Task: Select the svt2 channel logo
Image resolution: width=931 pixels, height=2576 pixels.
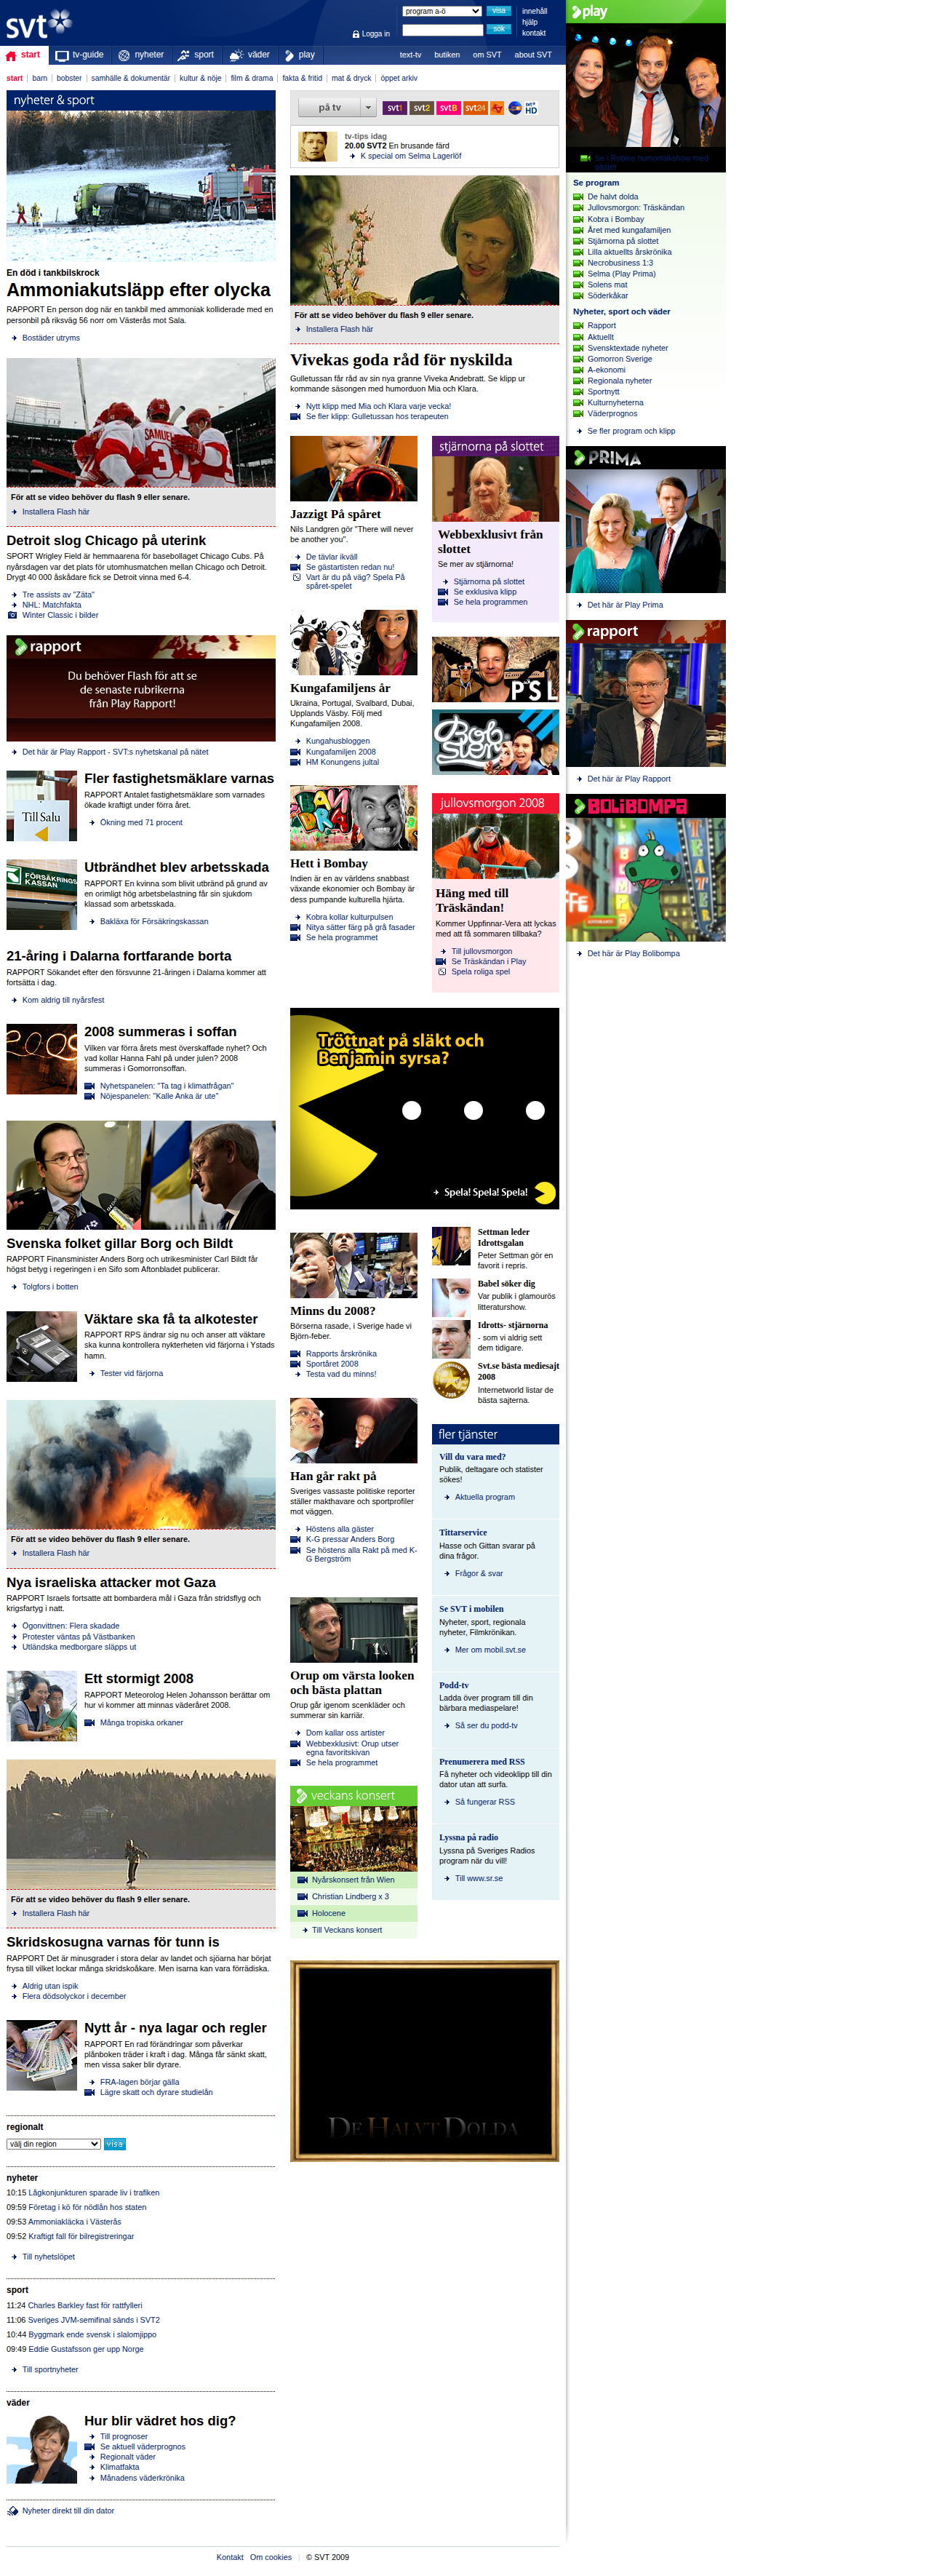Action: click(x=421, y=108)
